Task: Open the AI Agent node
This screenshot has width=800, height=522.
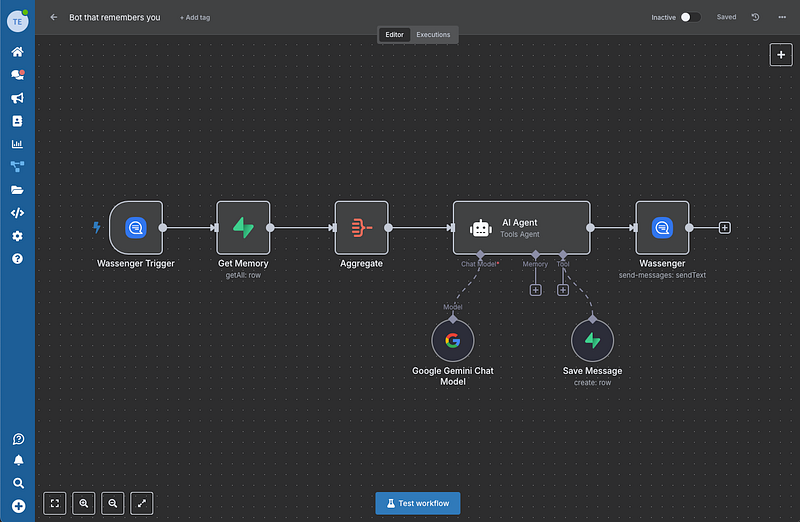Action: [x=521, y=228]
